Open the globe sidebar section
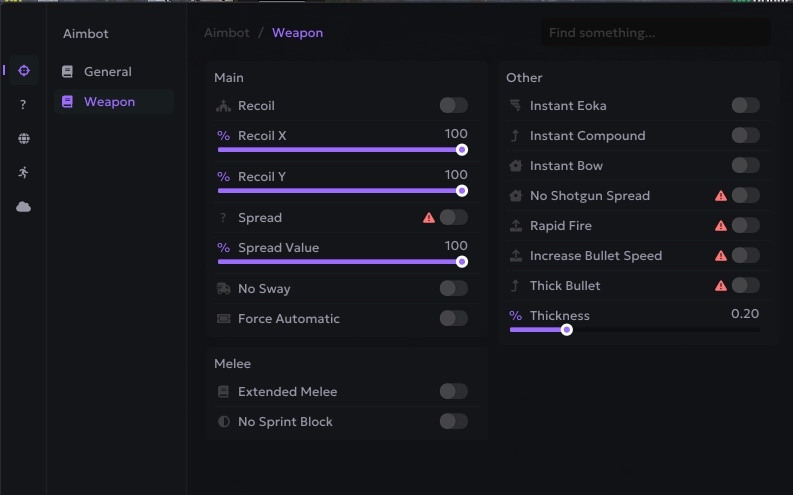 click(x=23, y=139)
